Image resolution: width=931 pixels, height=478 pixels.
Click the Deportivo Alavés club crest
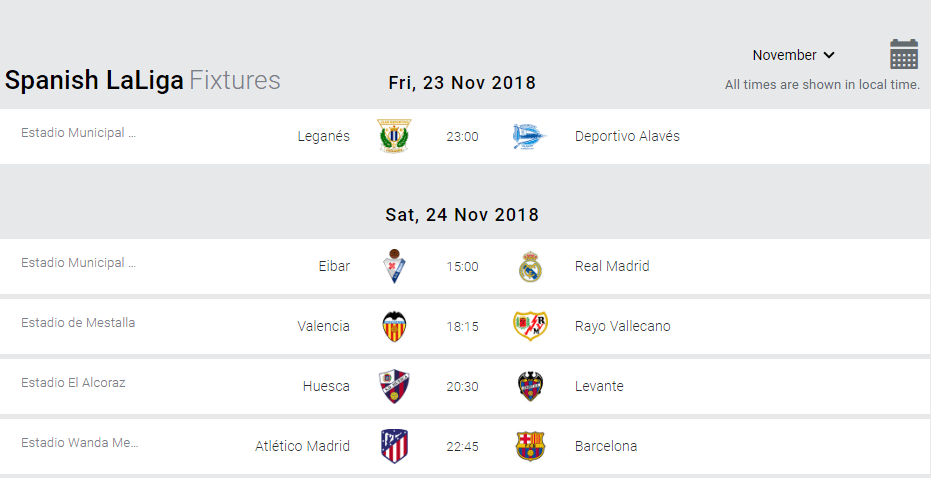529,137
